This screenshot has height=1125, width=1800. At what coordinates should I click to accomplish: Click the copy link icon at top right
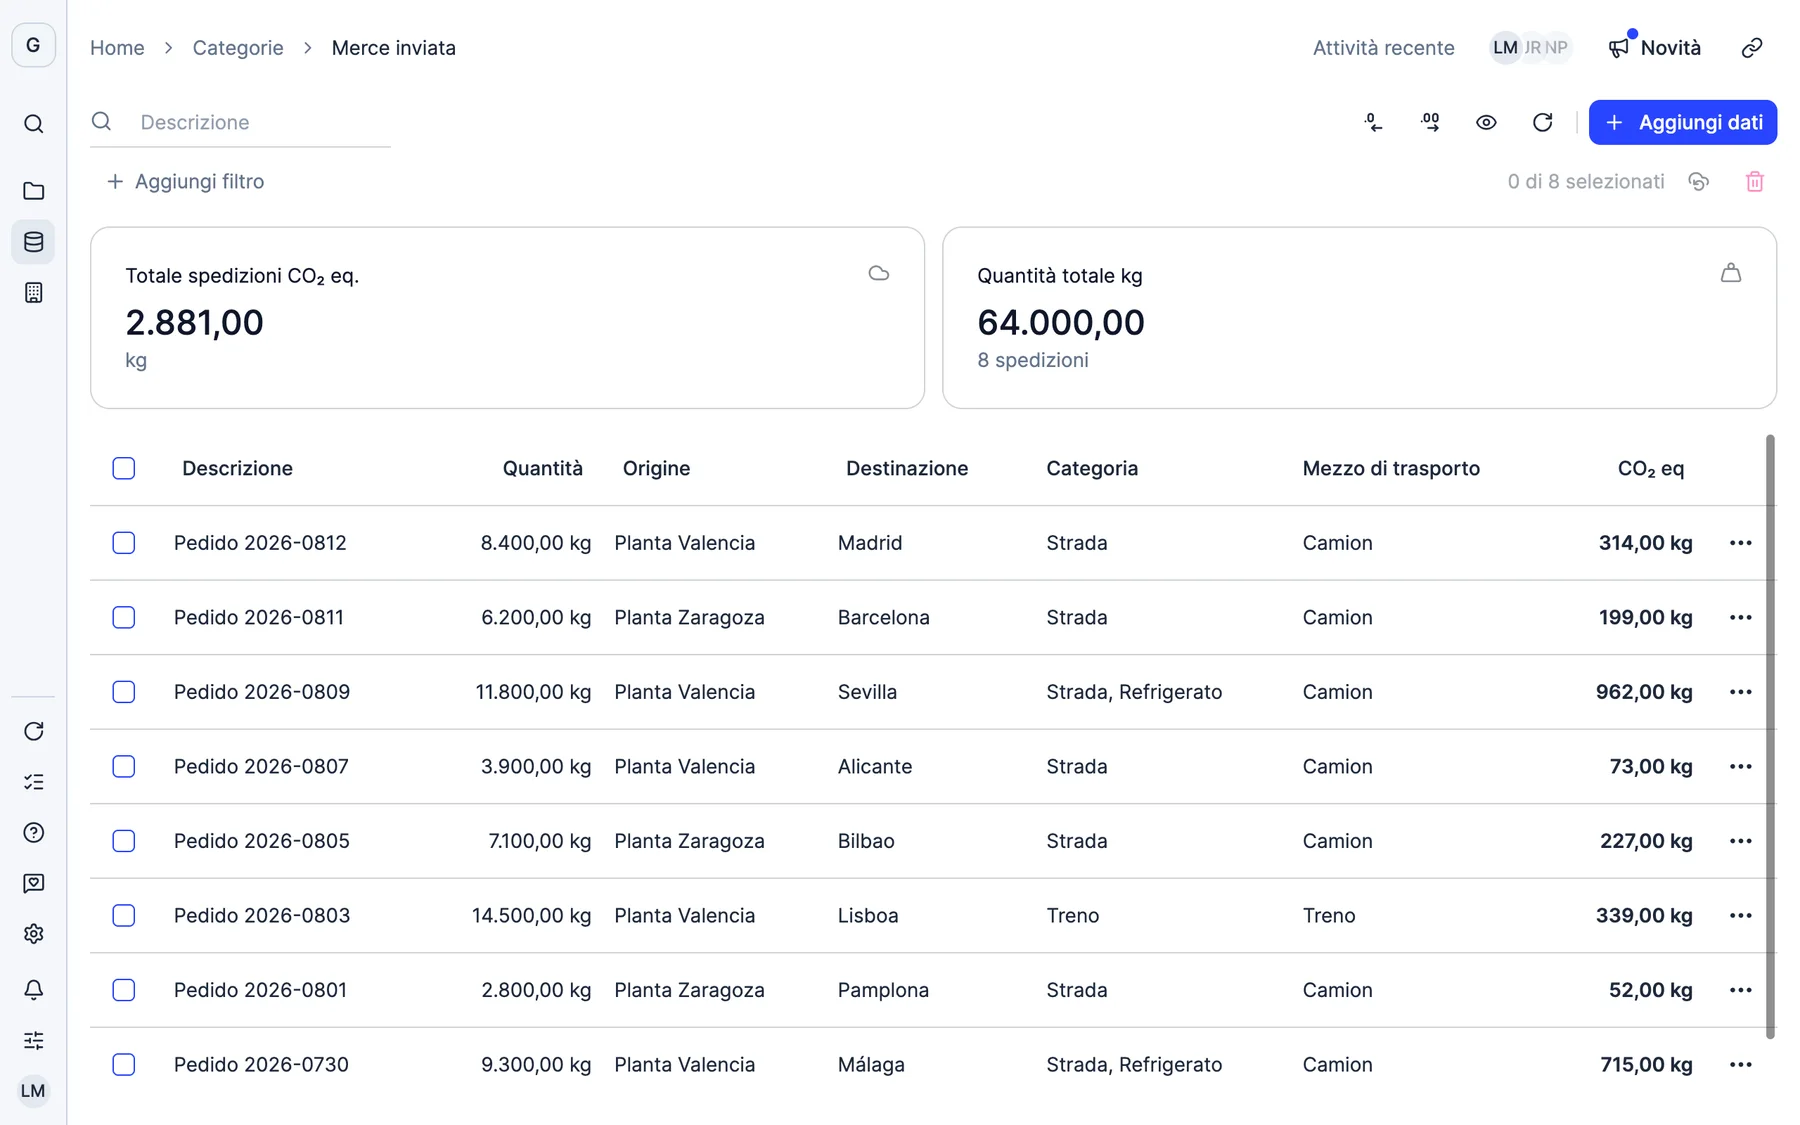point(1752,48)
